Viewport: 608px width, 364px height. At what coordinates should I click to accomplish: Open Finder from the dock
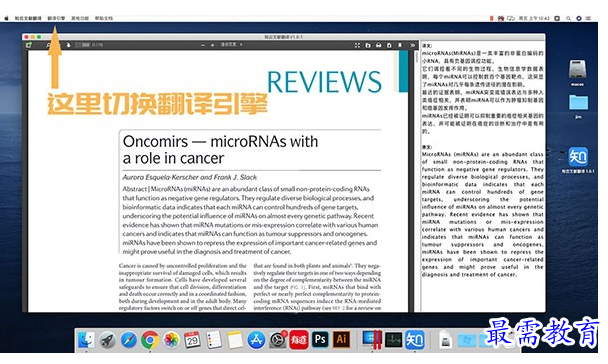point(86,340)
